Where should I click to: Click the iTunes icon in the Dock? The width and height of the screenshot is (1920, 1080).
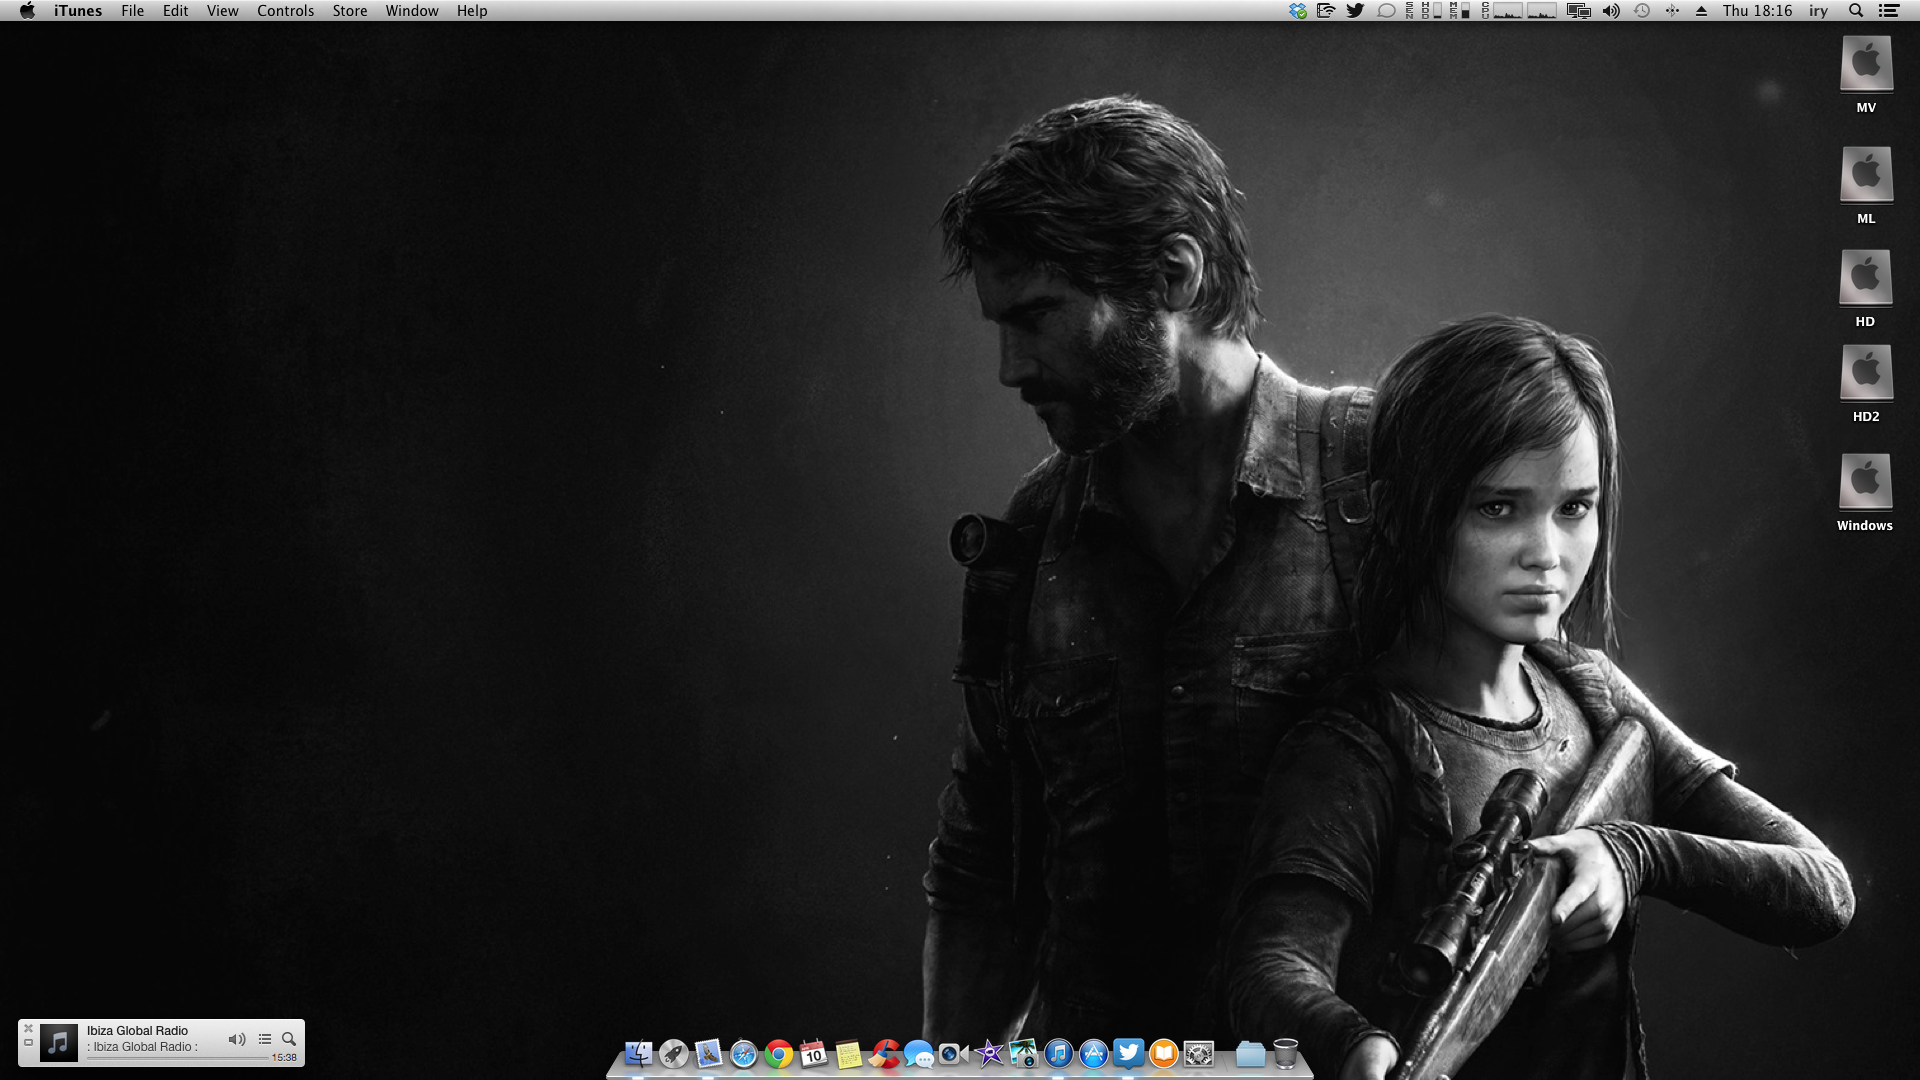(1058, 1053)
